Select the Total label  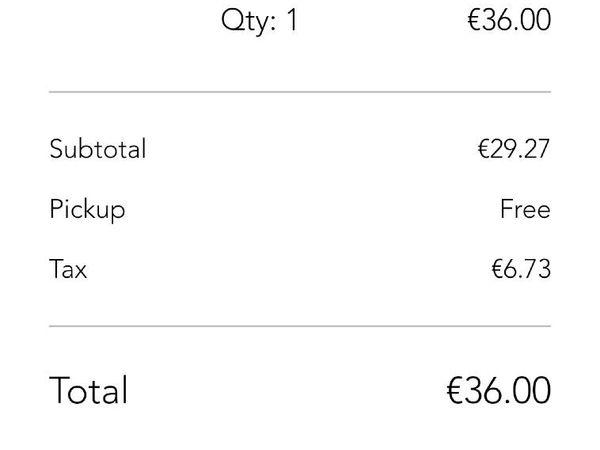coord(89,390)
